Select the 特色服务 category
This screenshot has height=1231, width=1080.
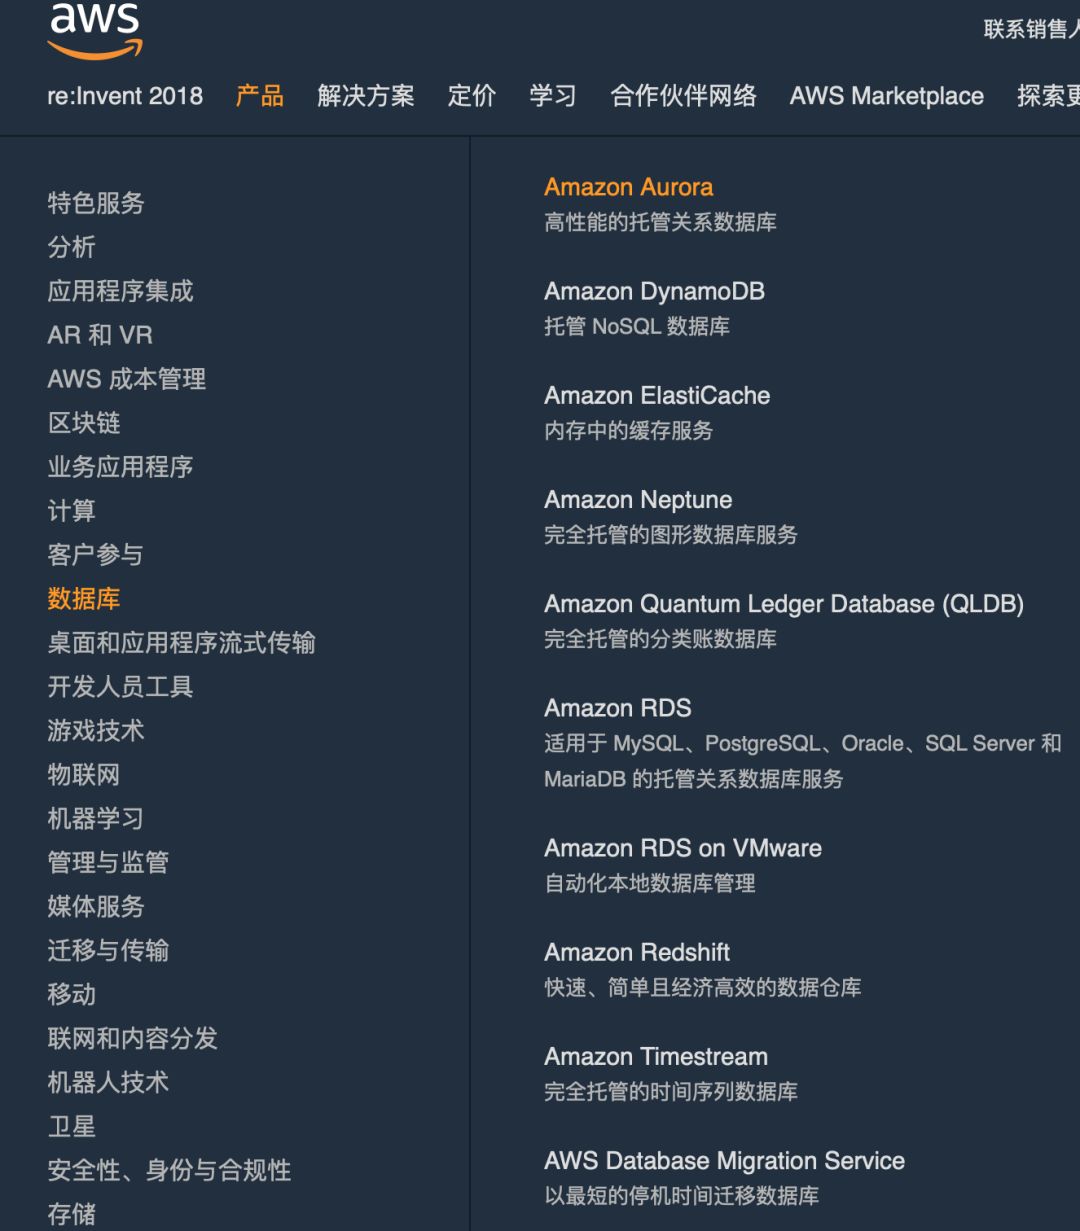pos(96,203)
